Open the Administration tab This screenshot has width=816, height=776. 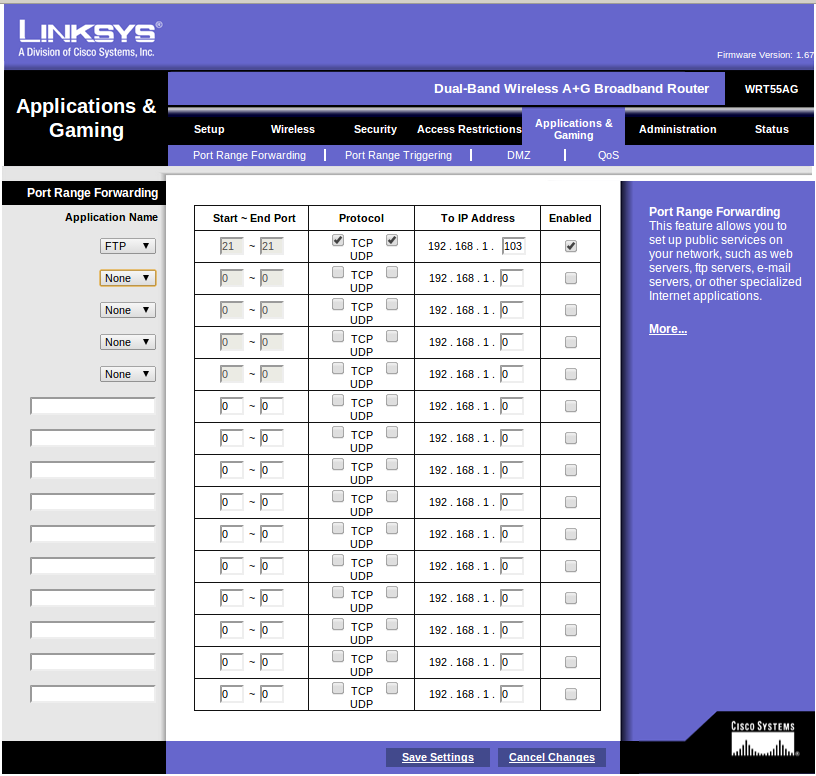click(x=678, y=129)
